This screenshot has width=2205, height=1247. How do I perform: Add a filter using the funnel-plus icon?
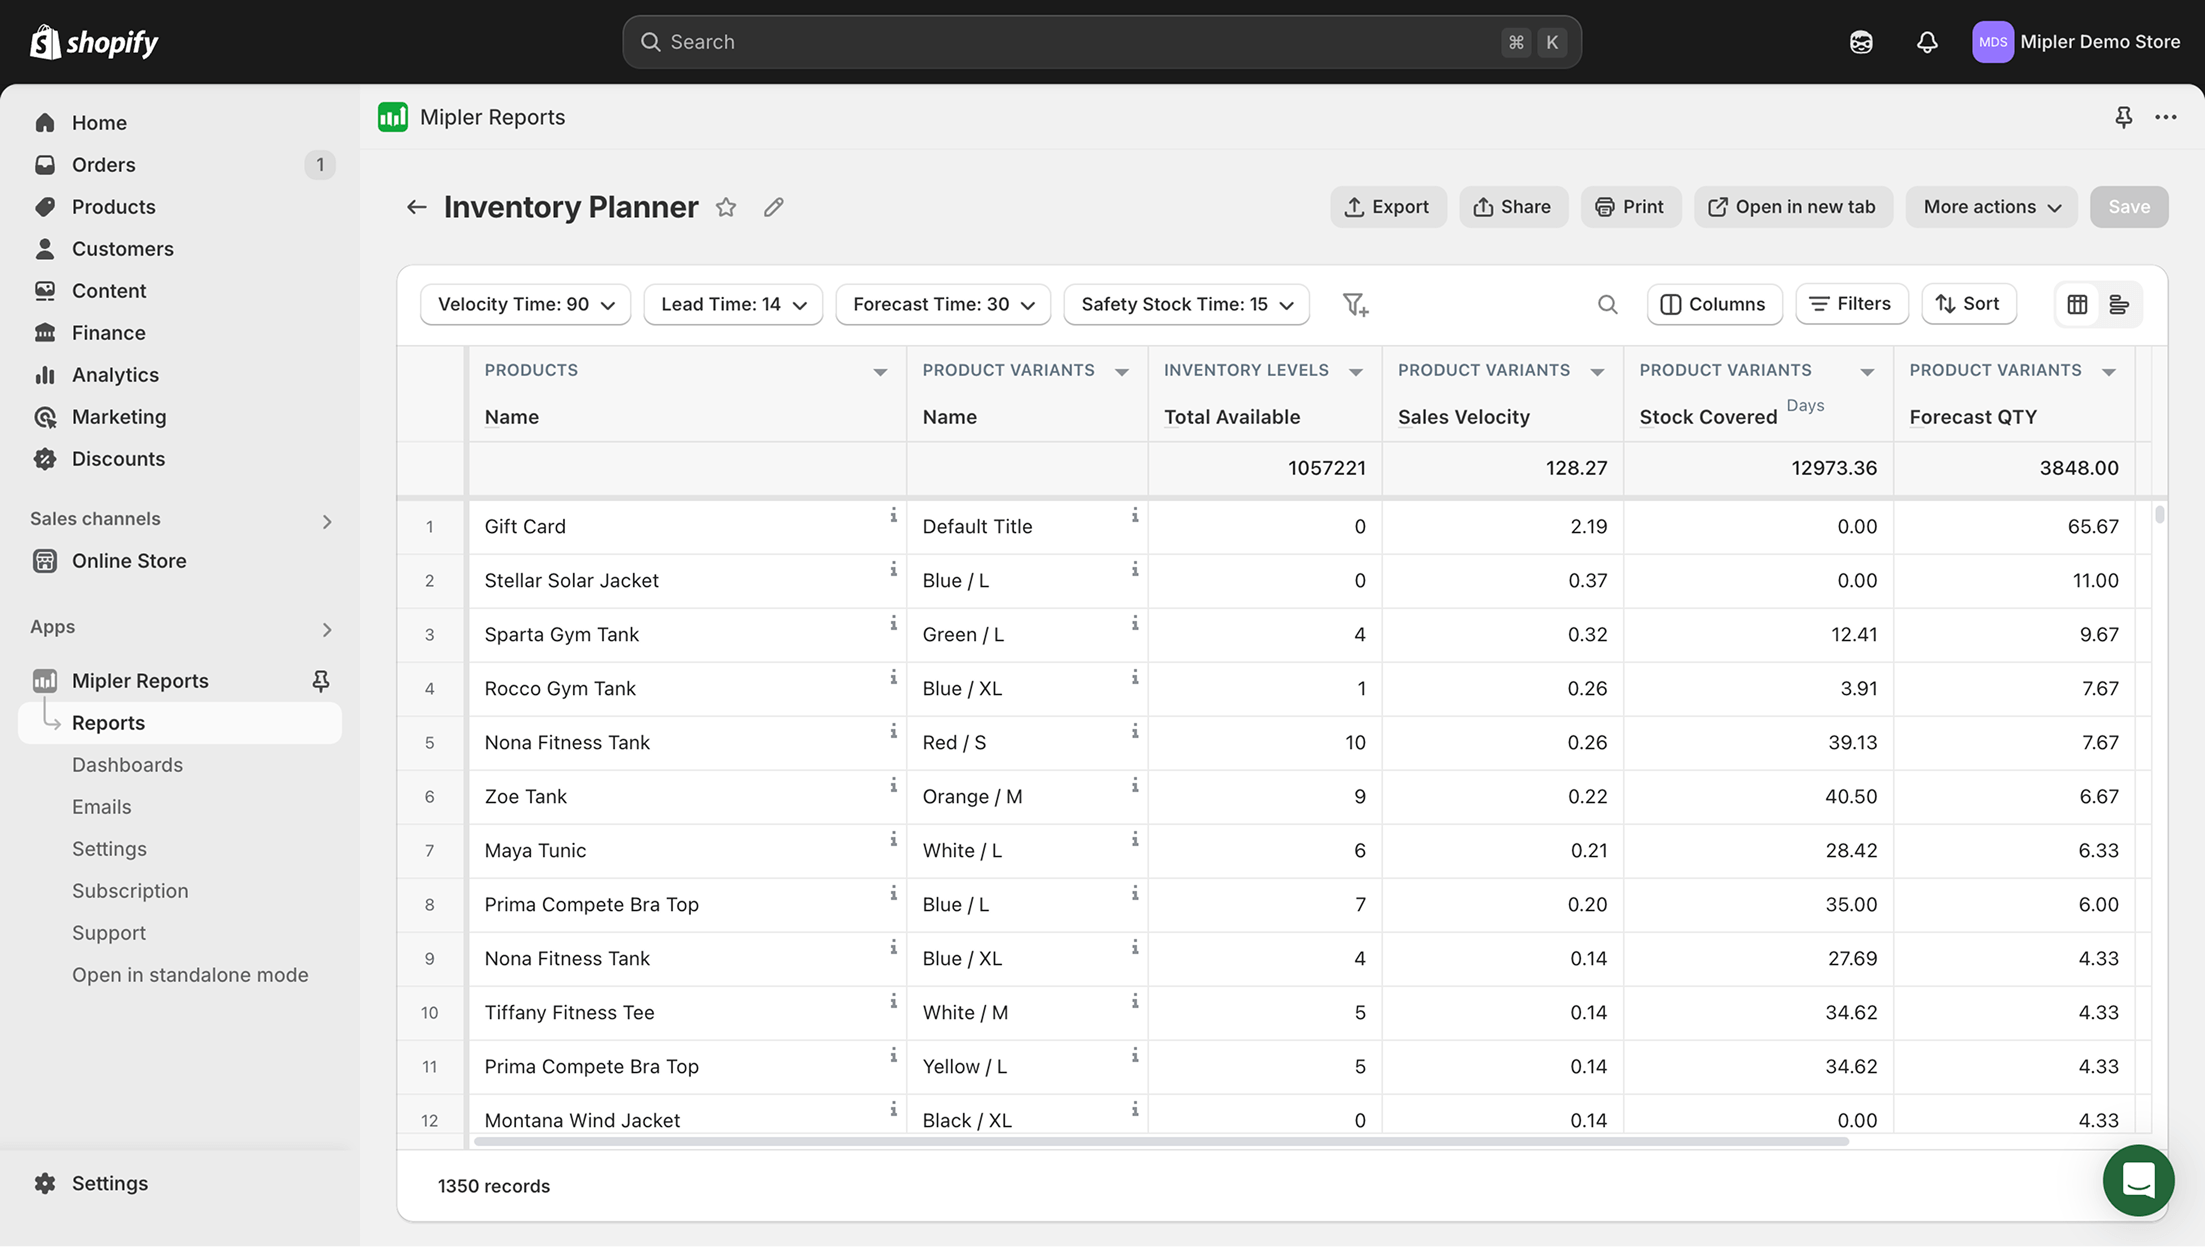tap(1356, 304)
